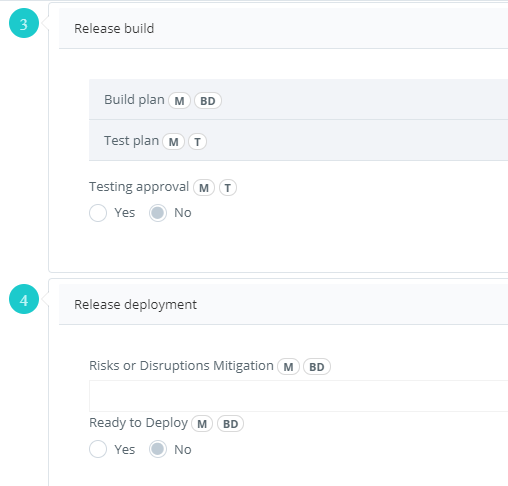The width and height of the screenshot is (508, 486).
Task: Click the T badge next to Test plan
Action: [x=197, y=142]
